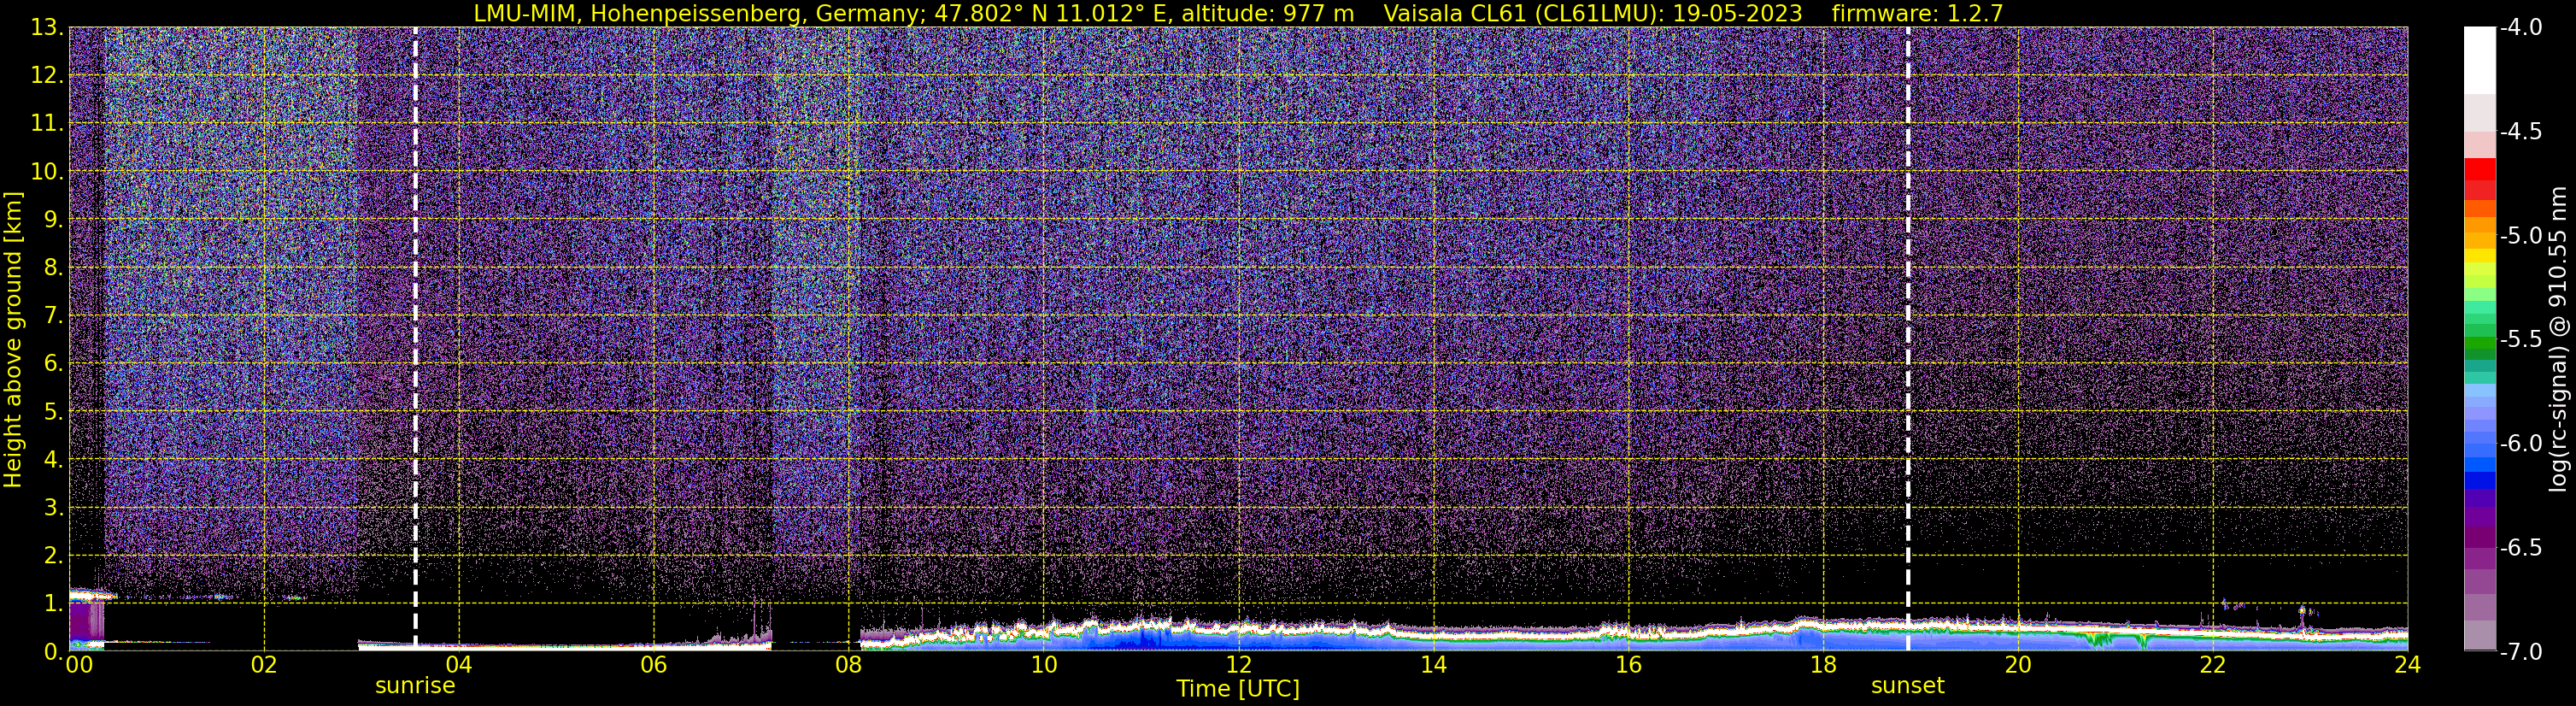Click the y-axis tick label '2.'
2576x706 pixels.
[x=54, y=556]
